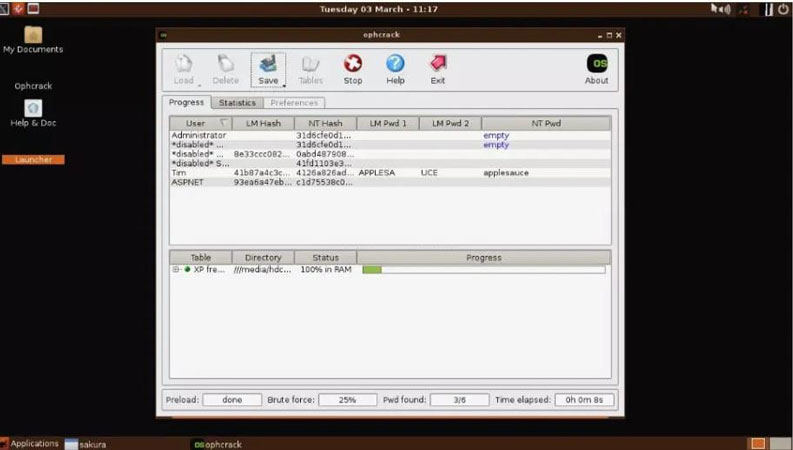Open the Save button dropdown arrow
This screenshot has width=793, height=450.
click(x=284, y=86)
